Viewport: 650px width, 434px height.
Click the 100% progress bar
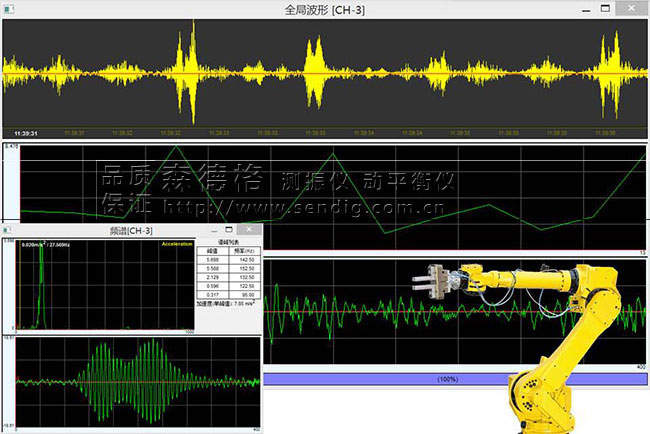[x=456, y=380]
